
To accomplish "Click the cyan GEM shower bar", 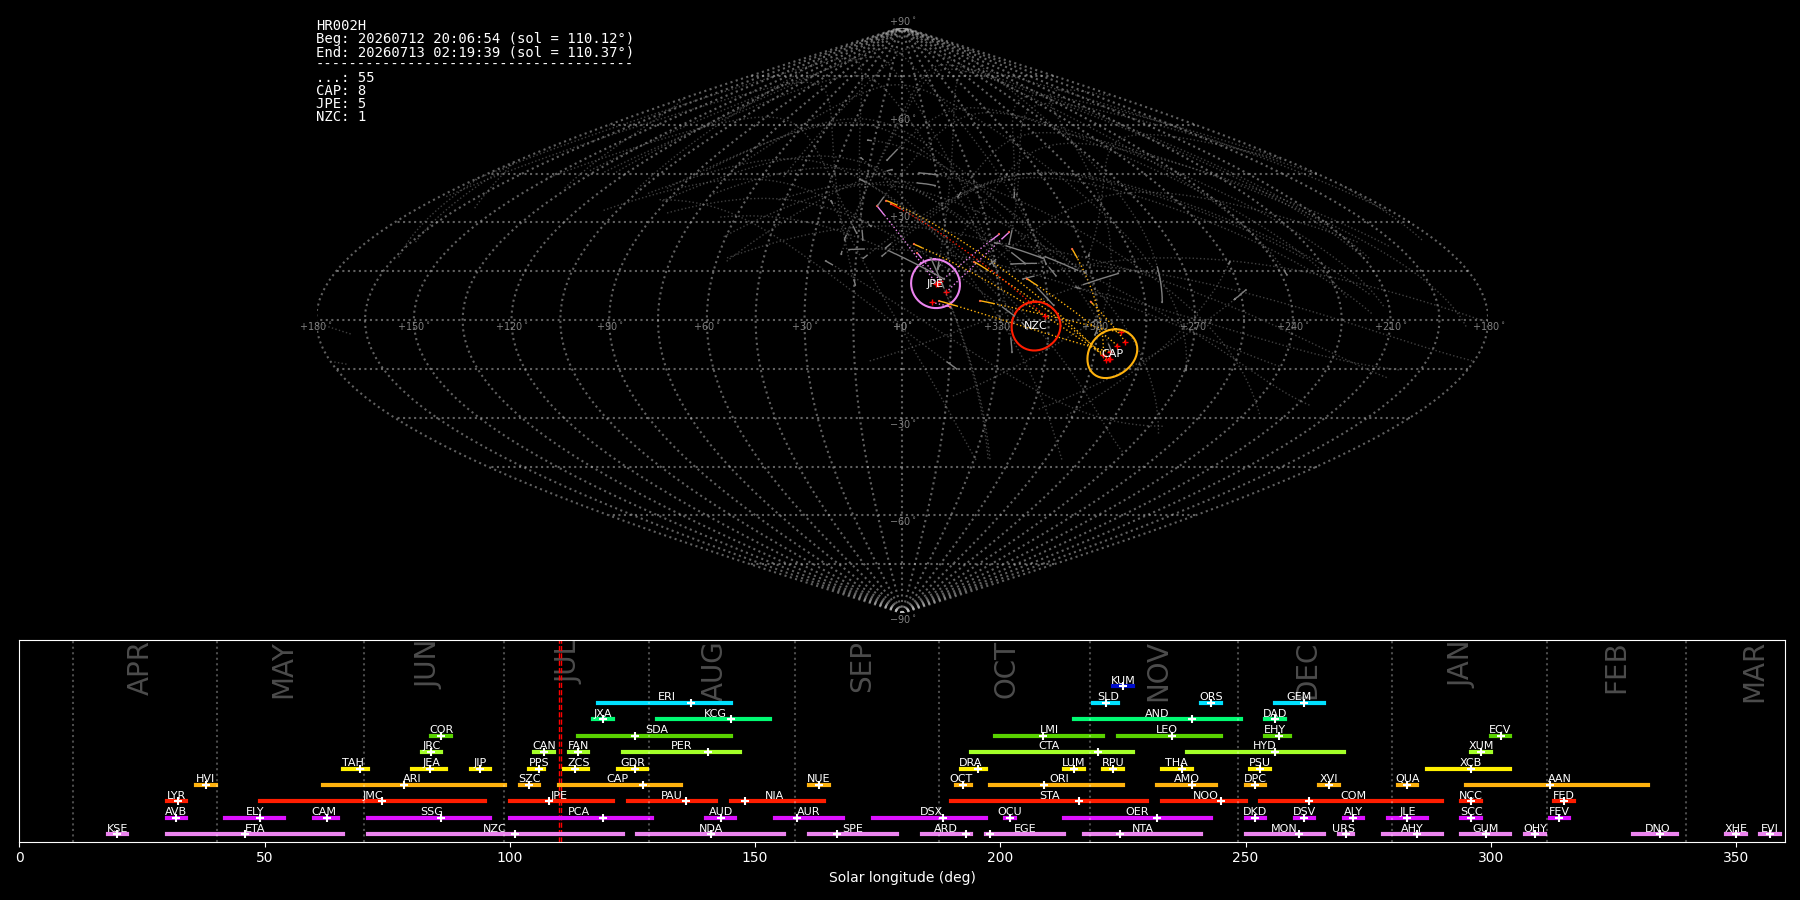I will tap(1299, 703).
